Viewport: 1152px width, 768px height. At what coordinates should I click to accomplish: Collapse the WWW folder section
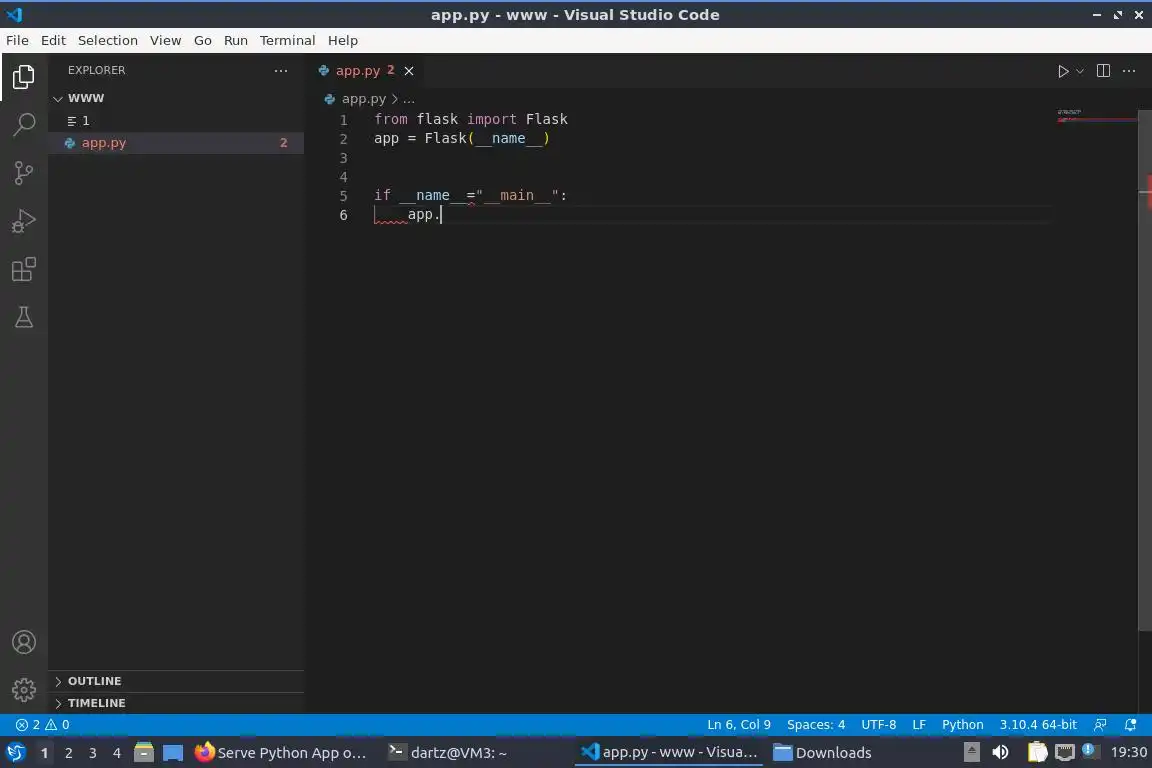click(x=176, y=98)
